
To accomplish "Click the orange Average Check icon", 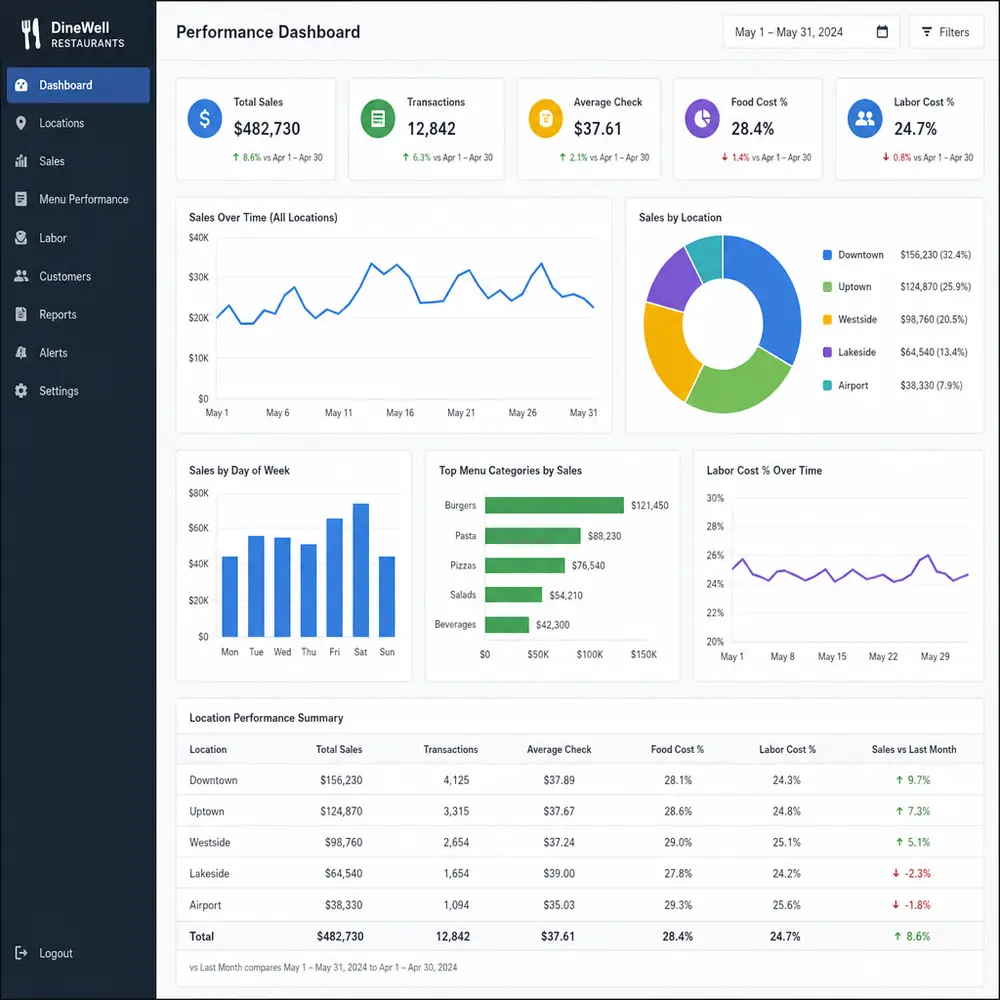I will tap(546, 119).
